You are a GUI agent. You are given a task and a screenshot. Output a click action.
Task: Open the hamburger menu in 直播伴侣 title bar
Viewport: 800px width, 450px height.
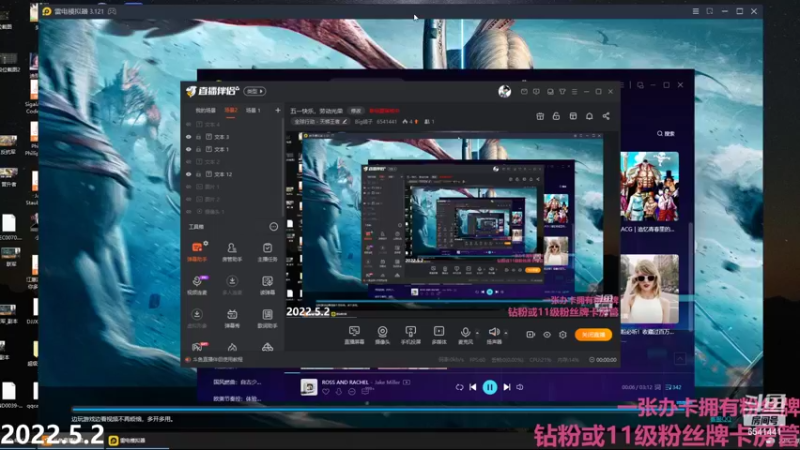pyautogui.click(x=574, y=91)
